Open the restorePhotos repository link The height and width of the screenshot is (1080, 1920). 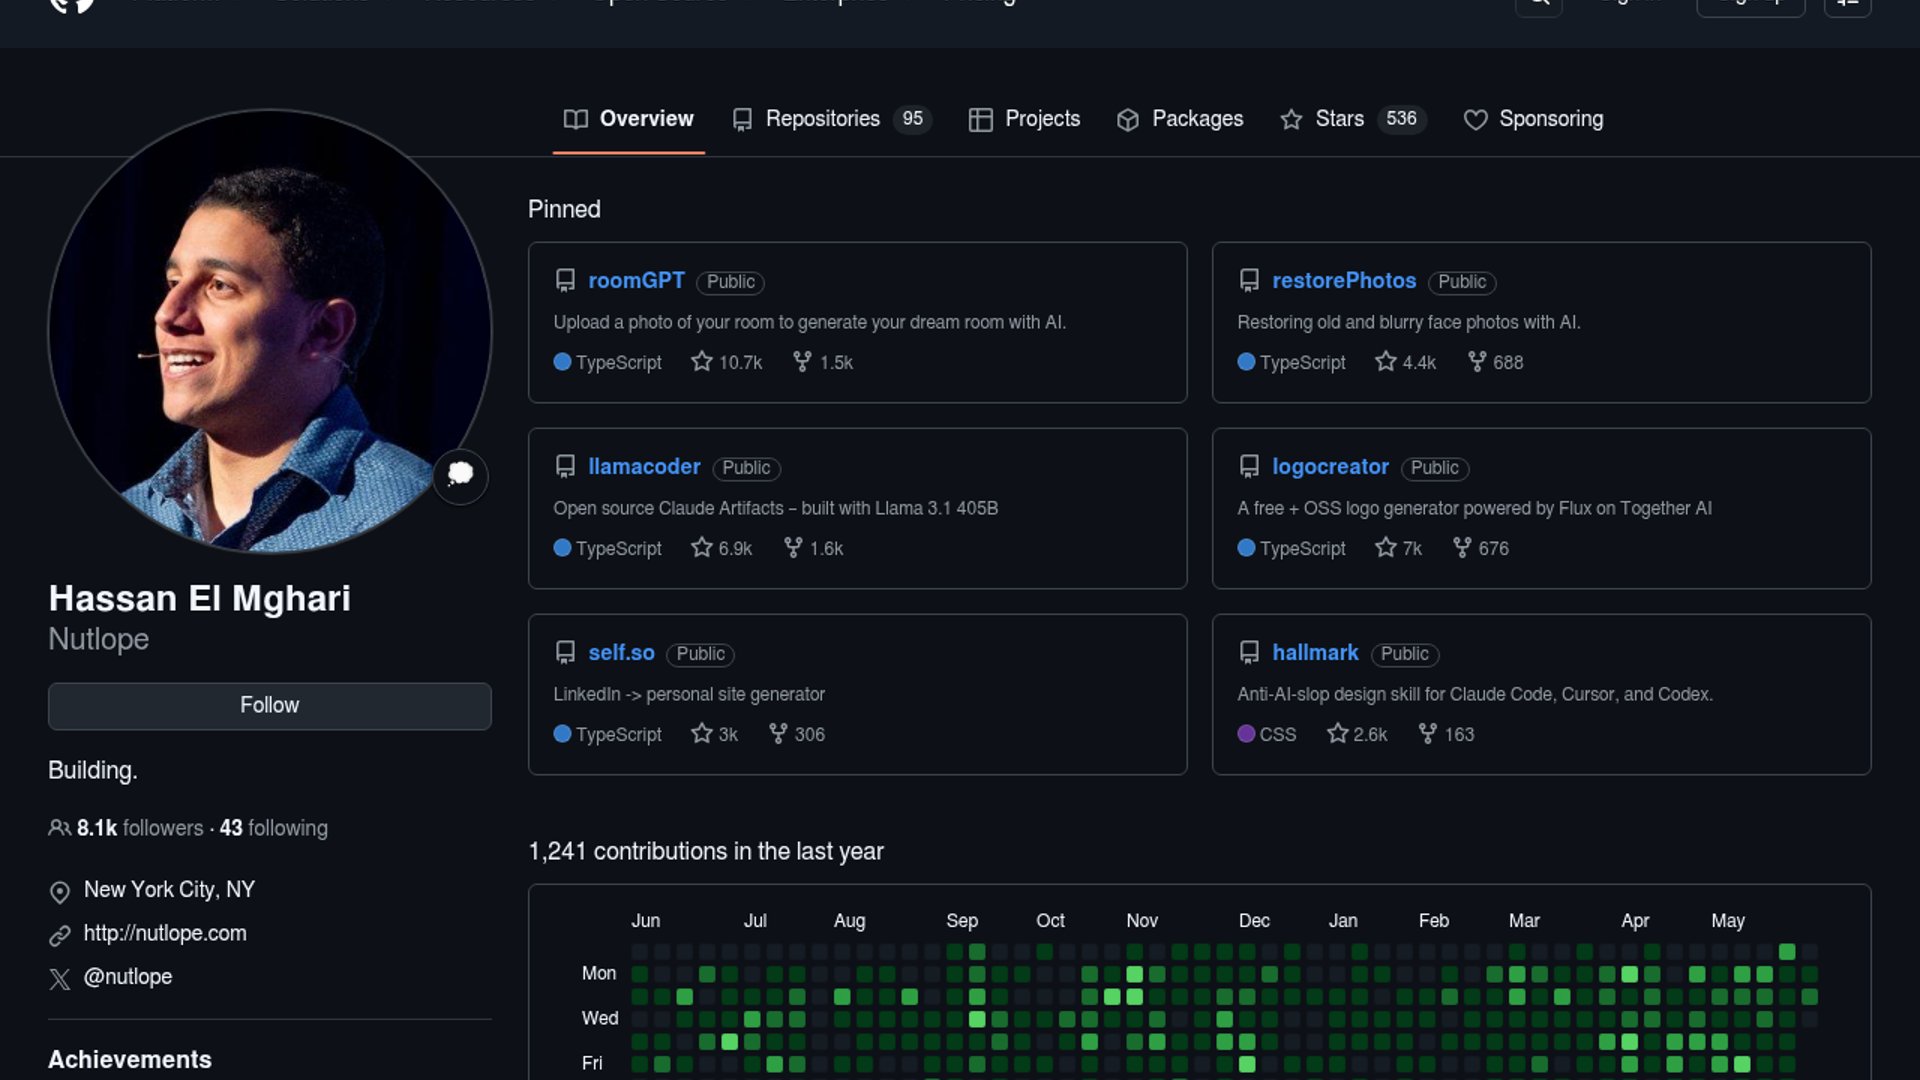1344,281
